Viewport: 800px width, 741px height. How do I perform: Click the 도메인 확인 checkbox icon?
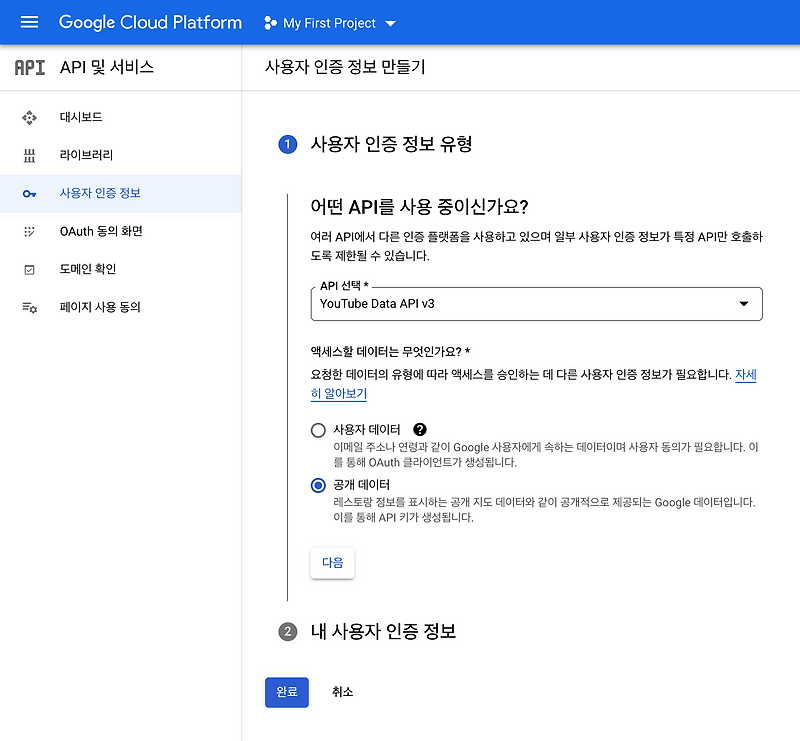29,269
